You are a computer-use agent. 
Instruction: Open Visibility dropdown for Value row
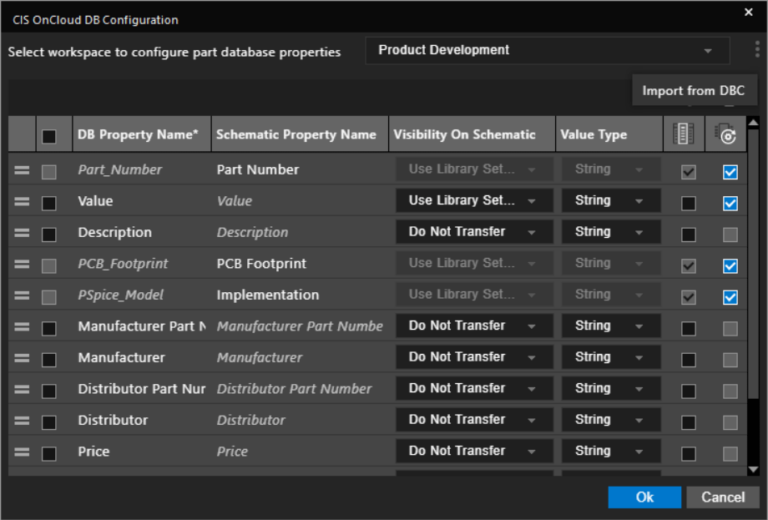click(x=474, y=201)
